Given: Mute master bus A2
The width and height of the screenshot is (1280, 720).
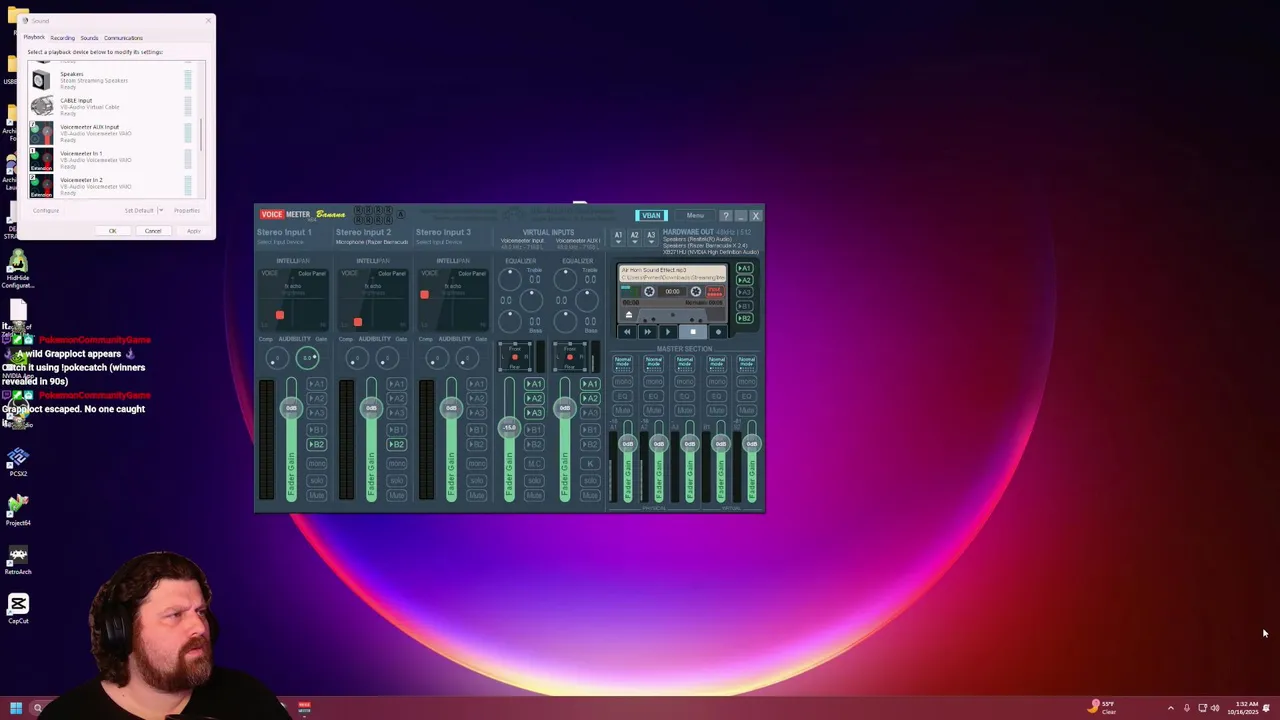Looking at the screenshot, I should (653, 410).
